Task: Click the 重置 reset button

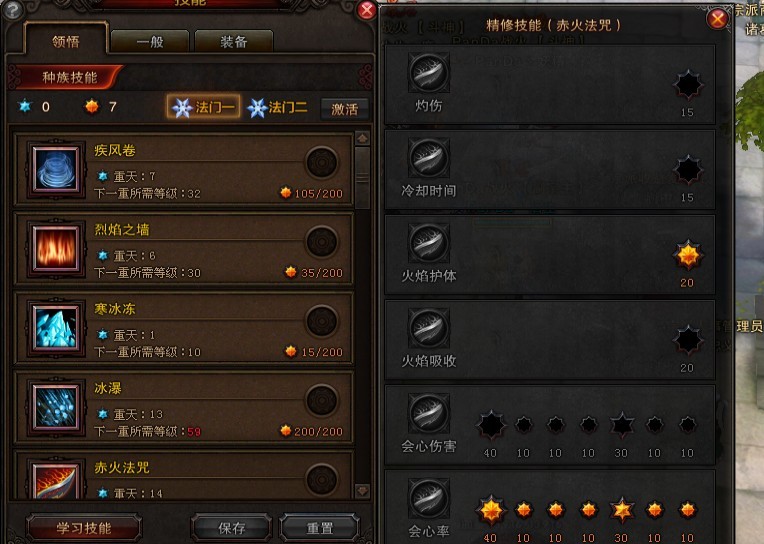Action: [320, 528]
